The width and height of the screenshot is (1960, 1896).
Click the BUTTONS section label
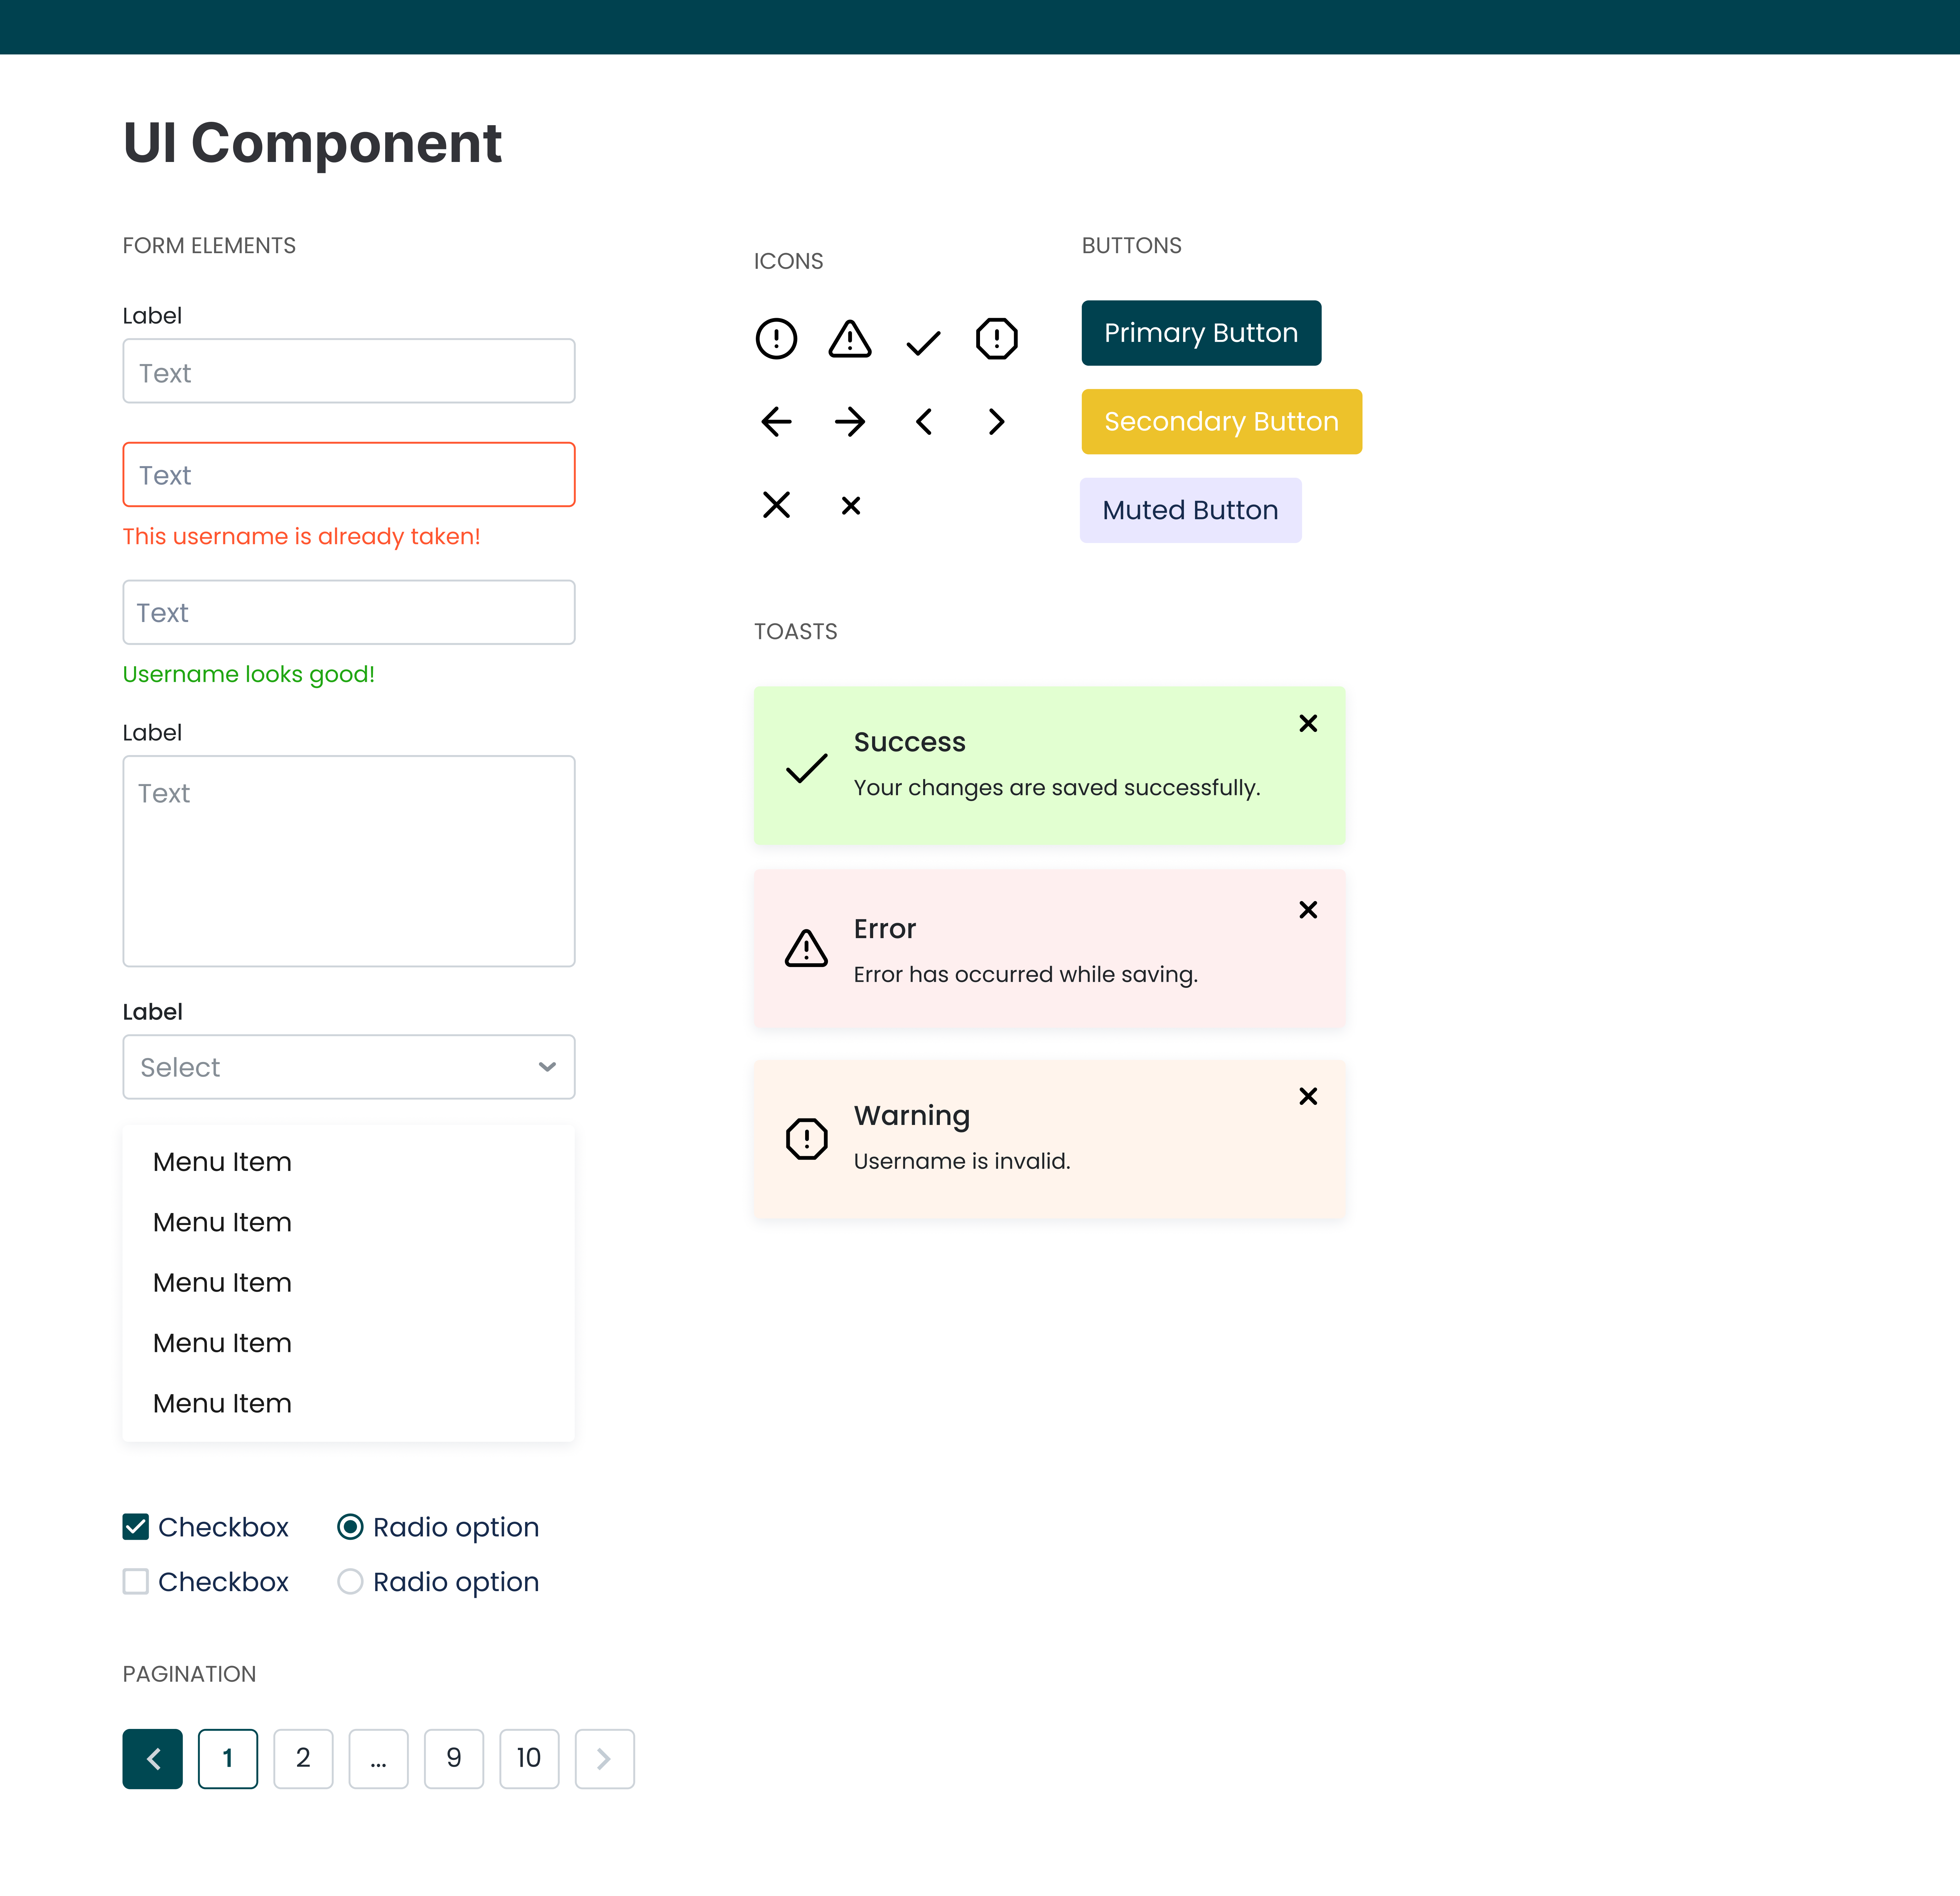(x=1132, y=246)
